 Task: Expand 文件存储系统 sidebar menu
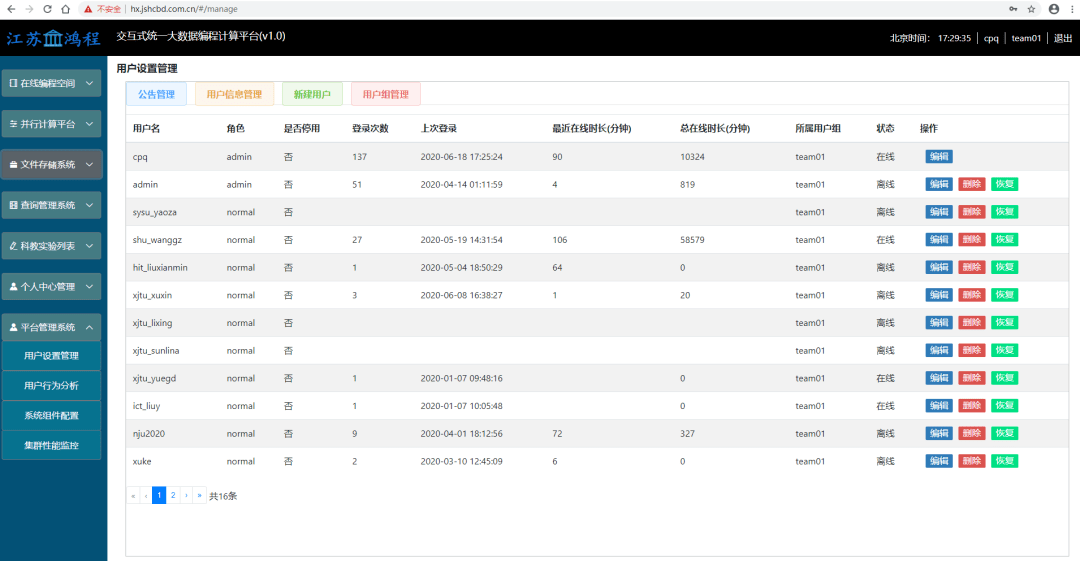(x=52, y=165)
